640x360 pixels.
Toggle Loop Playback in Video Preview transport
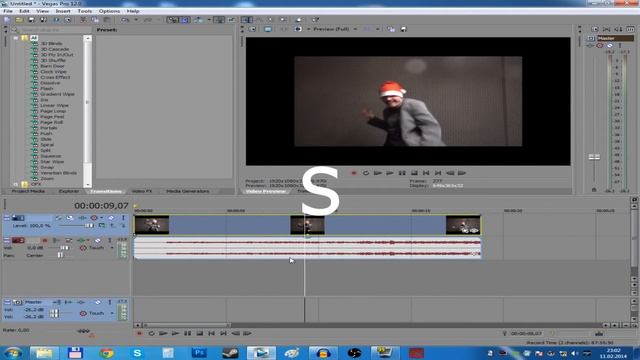(x=366, y=173)
